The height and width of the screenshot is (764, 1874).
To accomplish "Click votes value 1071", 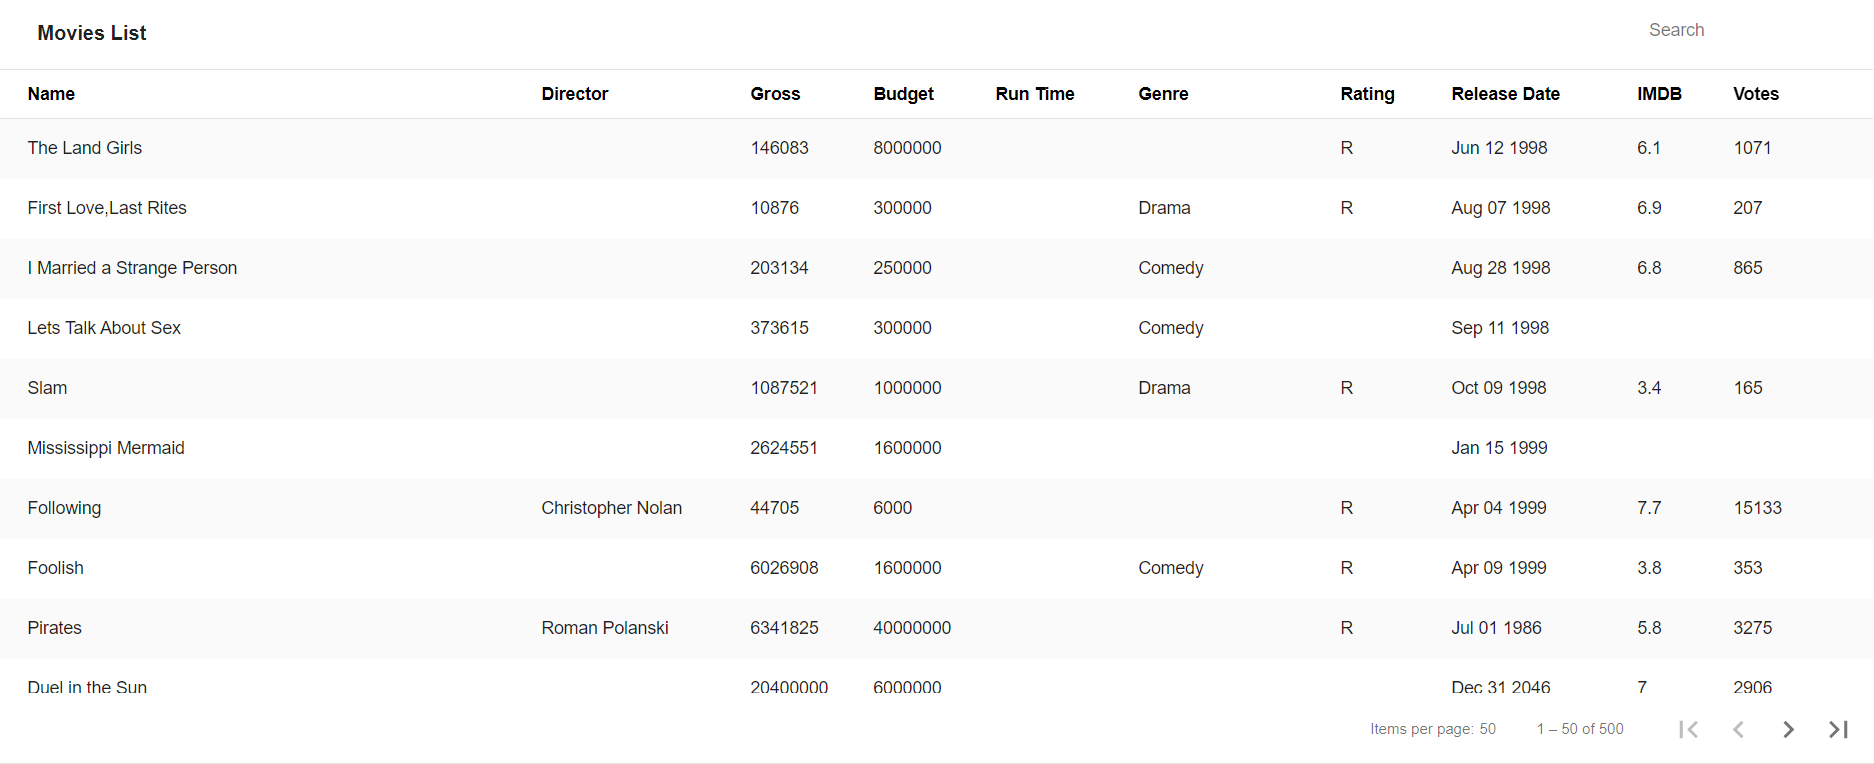I will click(1752, 148).
